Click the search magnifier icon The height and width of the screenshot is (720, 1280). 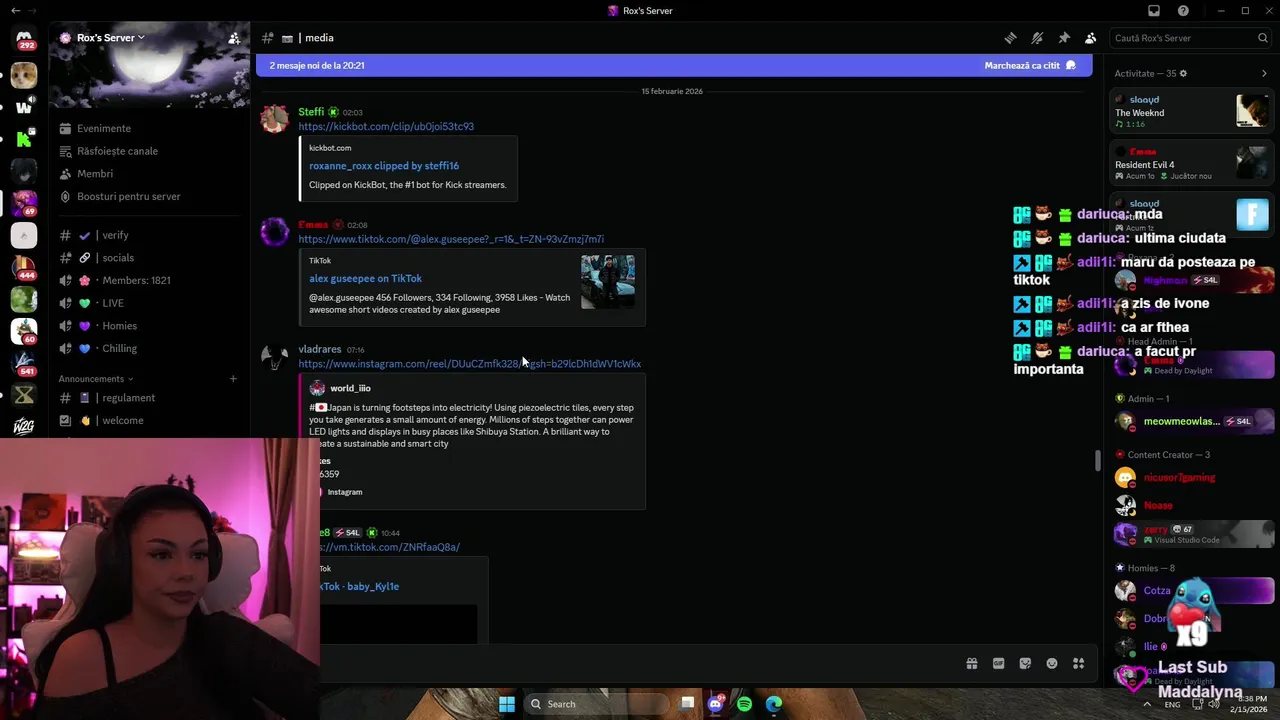1263,38
